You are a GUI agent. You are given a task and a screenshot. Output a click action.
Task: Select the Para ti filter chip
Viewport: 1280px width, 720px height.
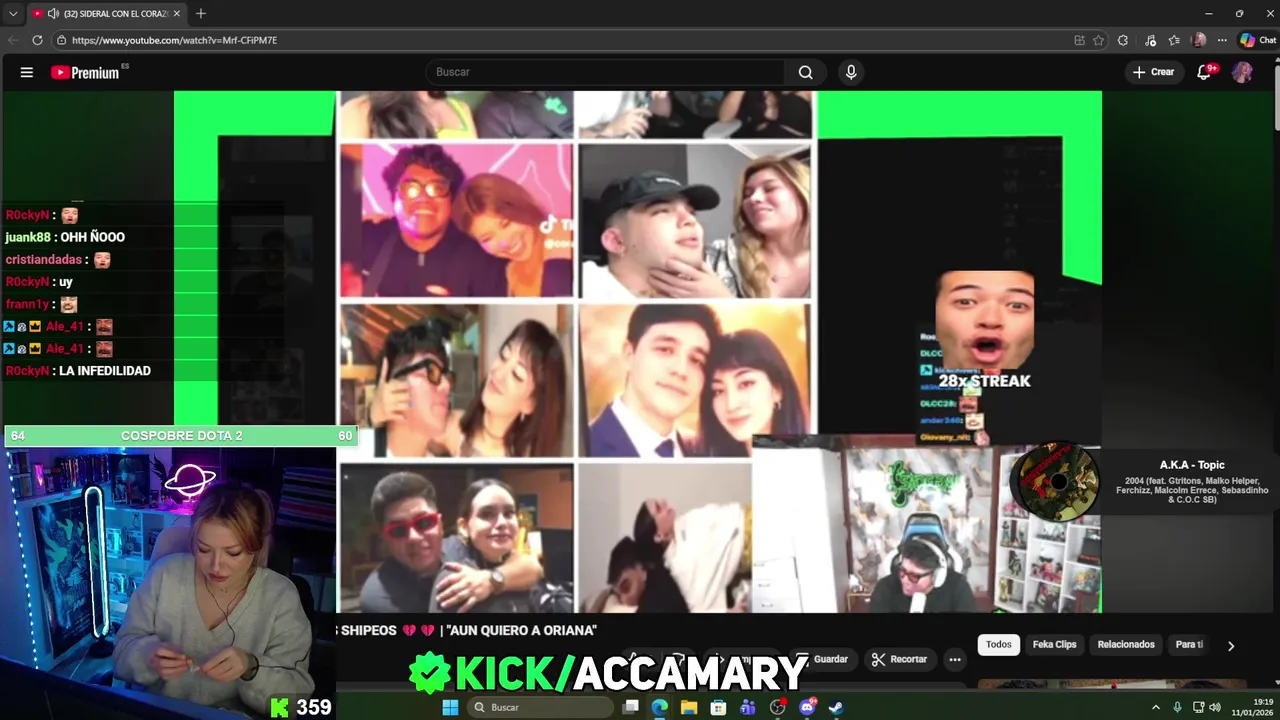pos(1189,645)
